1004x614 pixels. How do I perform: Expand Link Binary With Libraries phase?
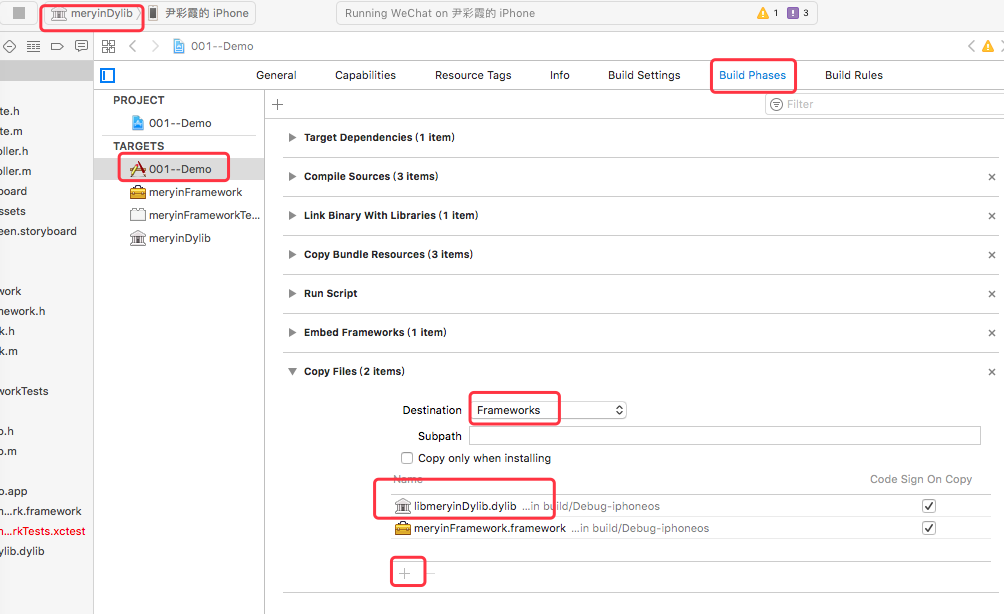(292, 216)
